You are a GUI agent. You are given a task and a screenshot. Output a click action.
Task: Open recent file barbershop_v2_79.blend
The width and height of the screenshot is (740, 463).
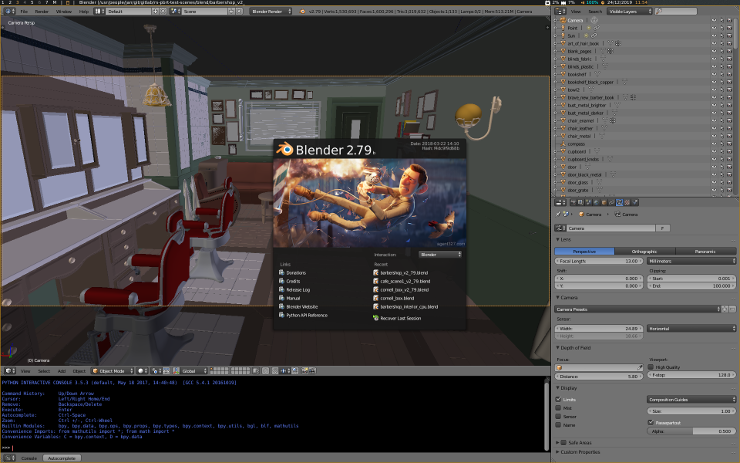point(404,273)
